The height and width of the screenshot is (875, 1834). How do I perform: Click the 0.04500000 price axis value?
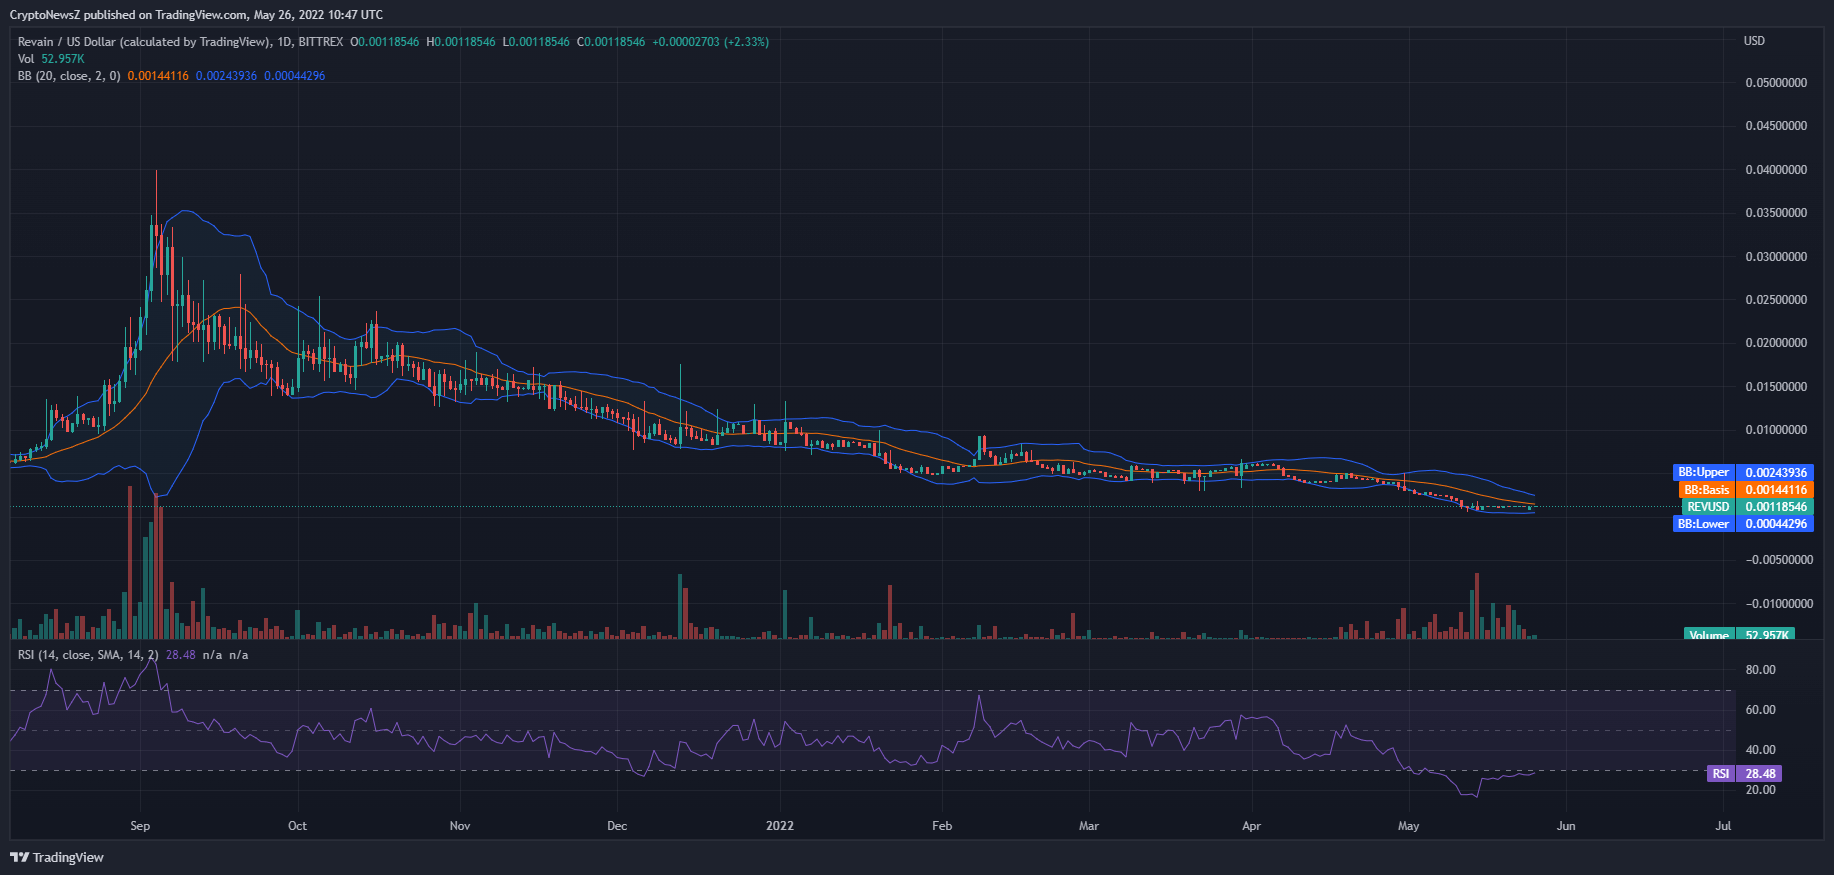click(1776, 126)
